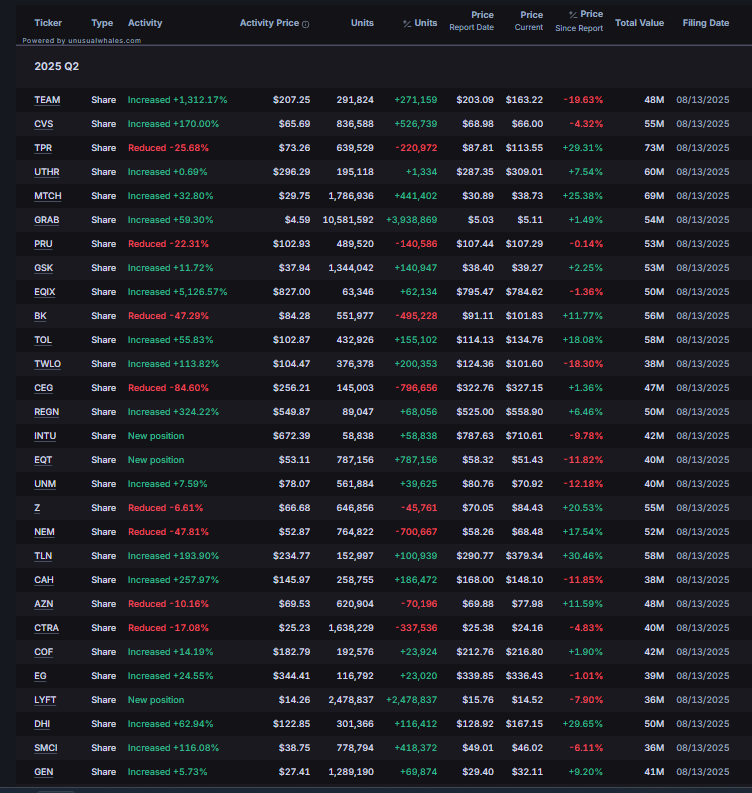The width and height of the screenshot is (752, 793).
Task: Open the INTU ticker link
Action: coord(45,436)
